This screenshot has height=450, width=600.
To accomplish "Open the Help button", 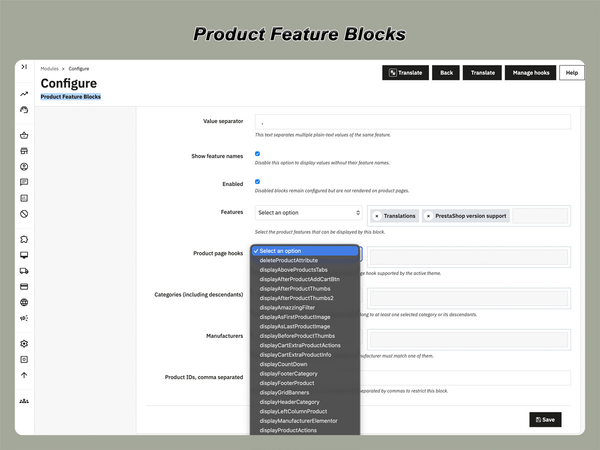I will (572, 73).
